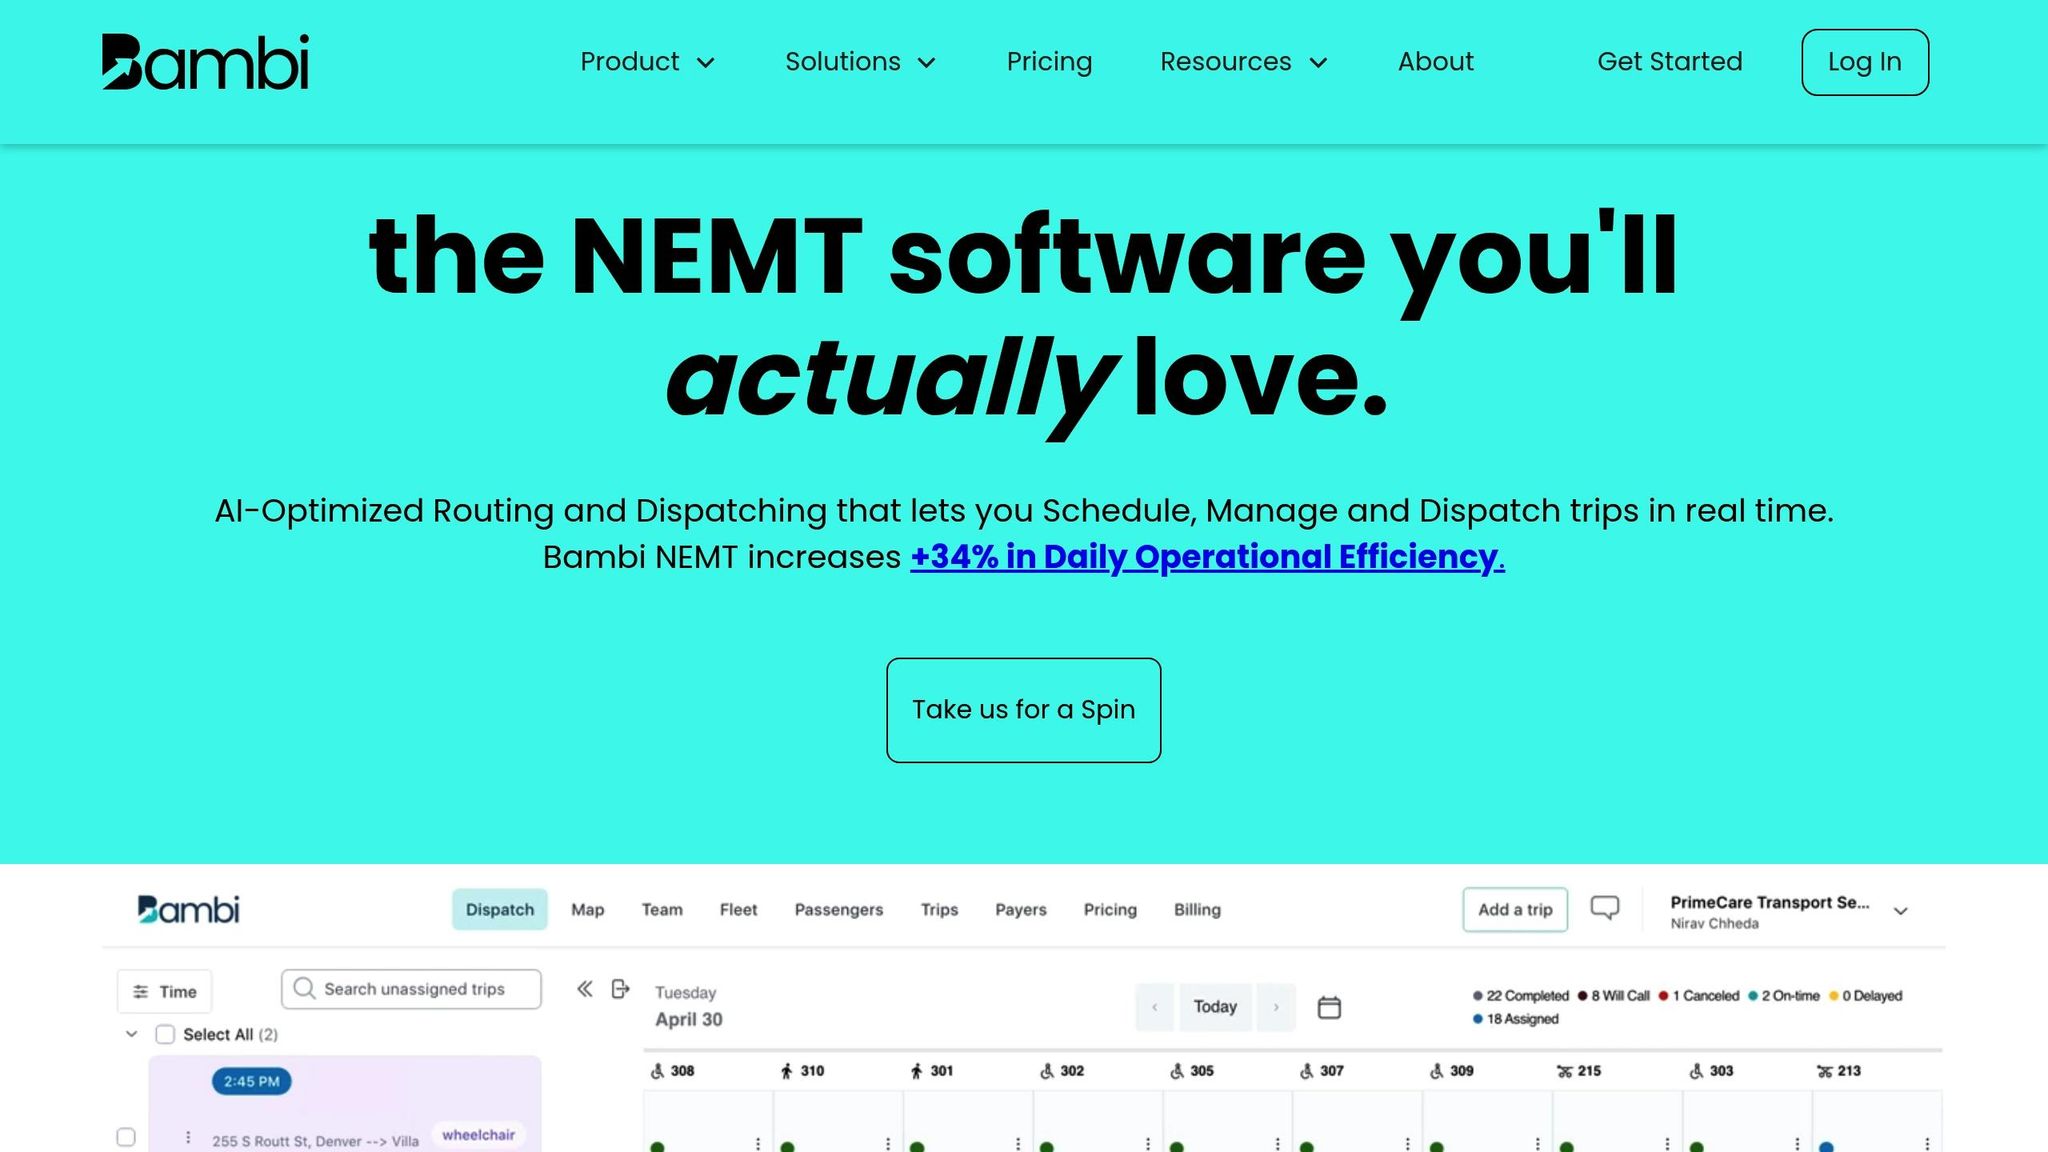The image size is (2048, 1152).
Task: Click the 0 Delayed status legend
Action: tap(1866, 996)
